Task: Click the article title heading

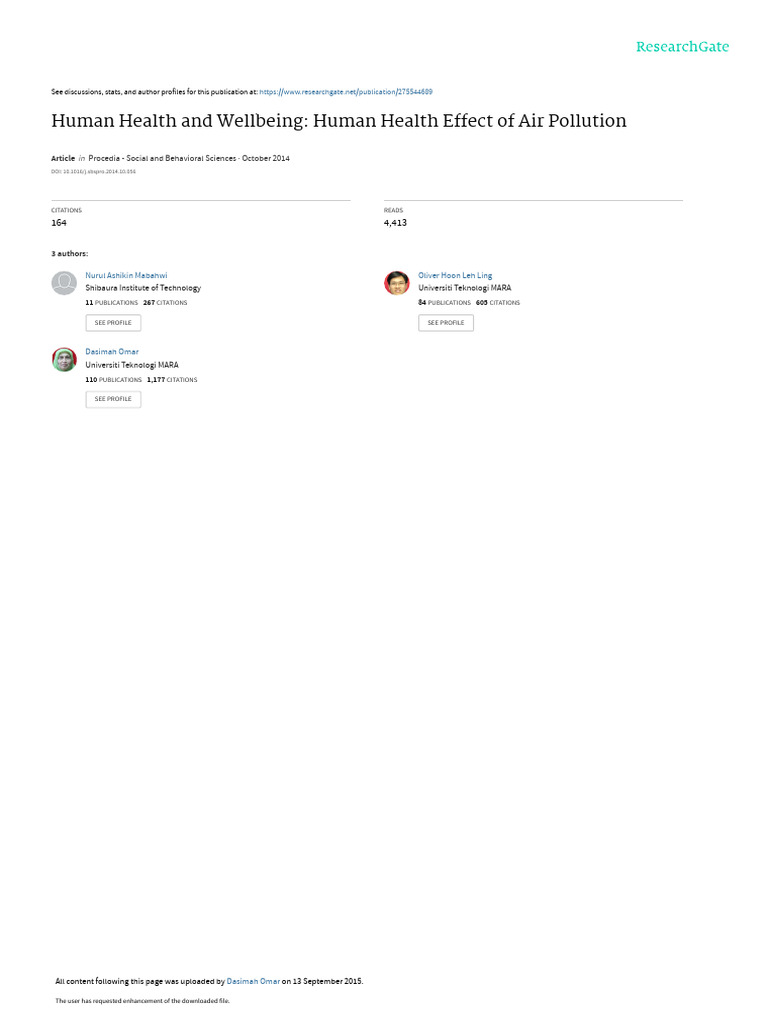Action: [339, 121]
